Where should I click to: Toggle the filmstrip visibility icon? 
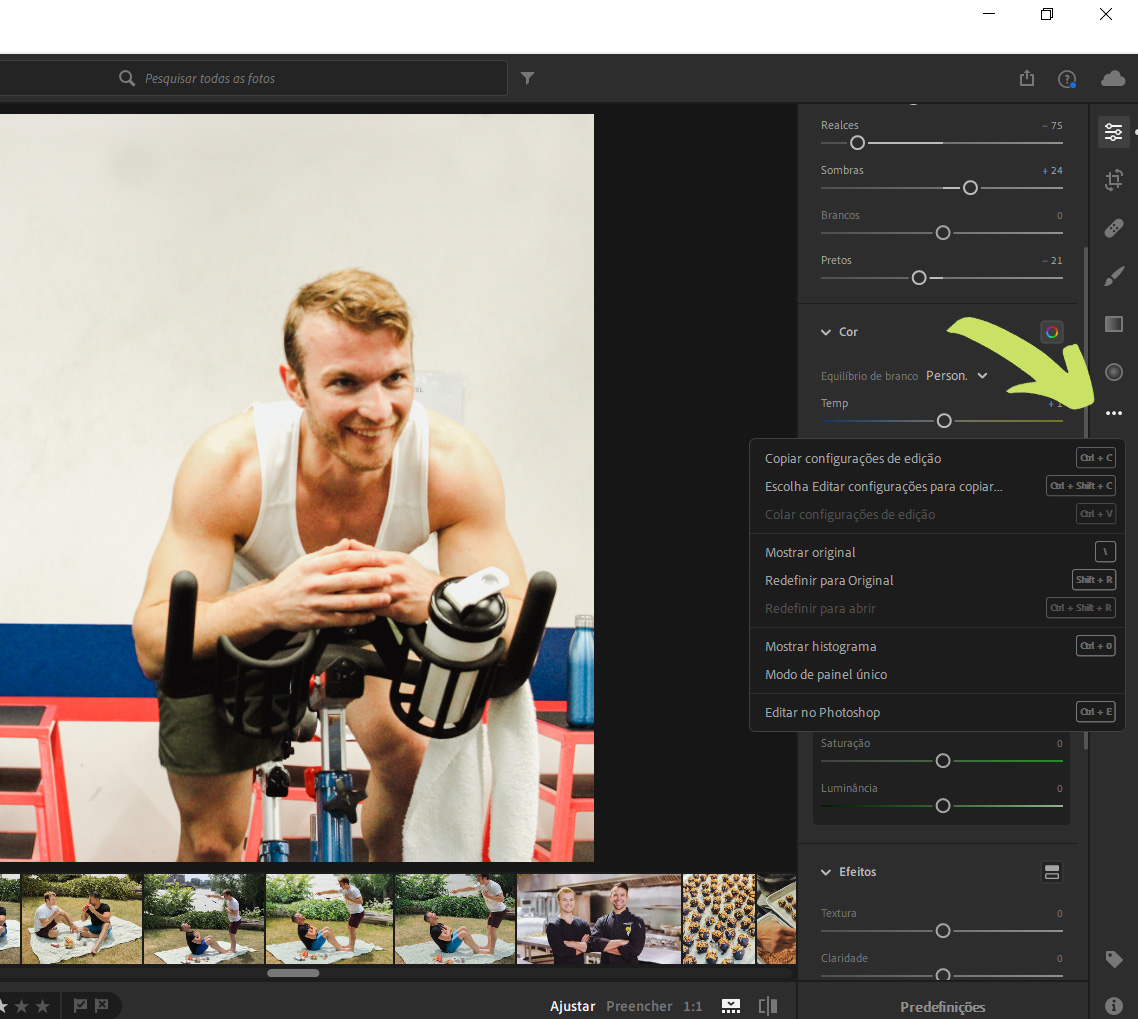731,1006
